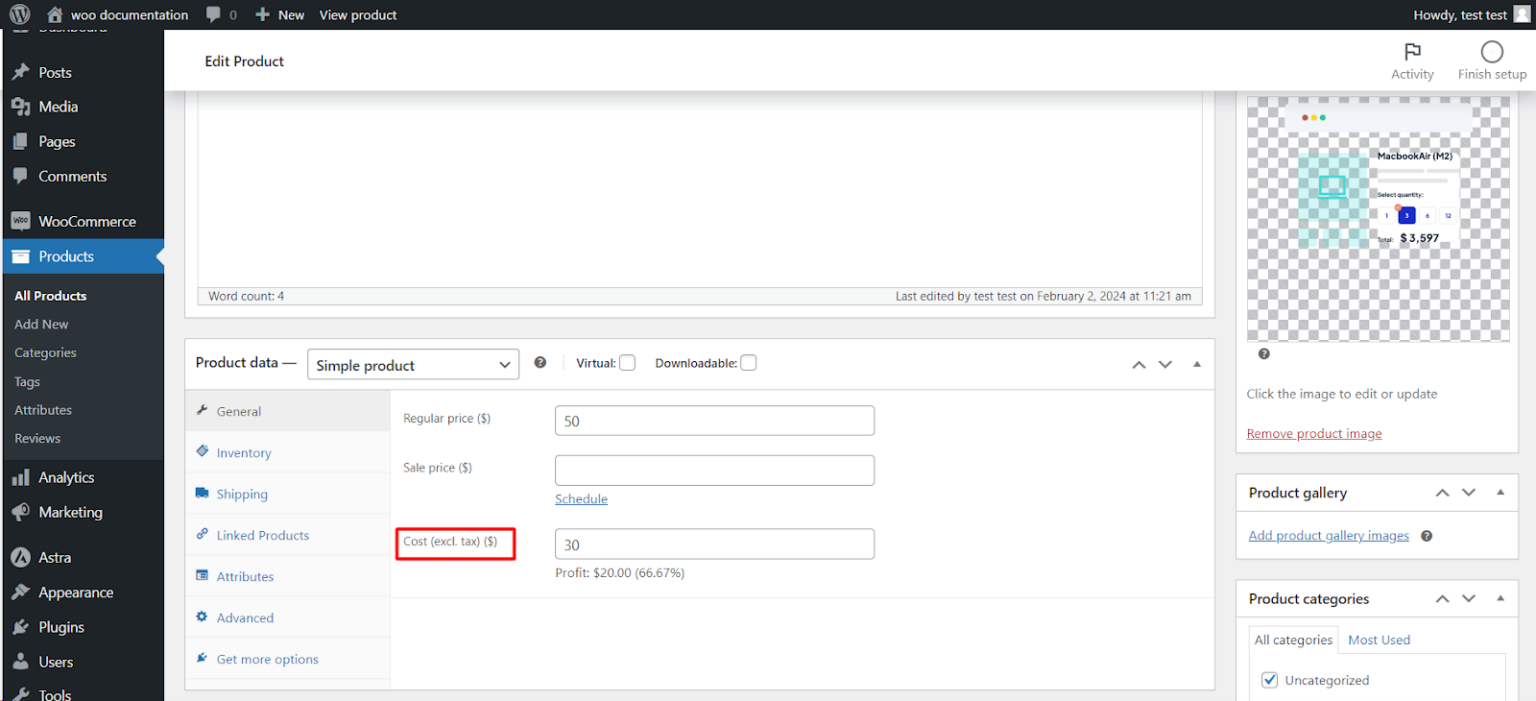Open the Schedule link under Sale price

581,498
